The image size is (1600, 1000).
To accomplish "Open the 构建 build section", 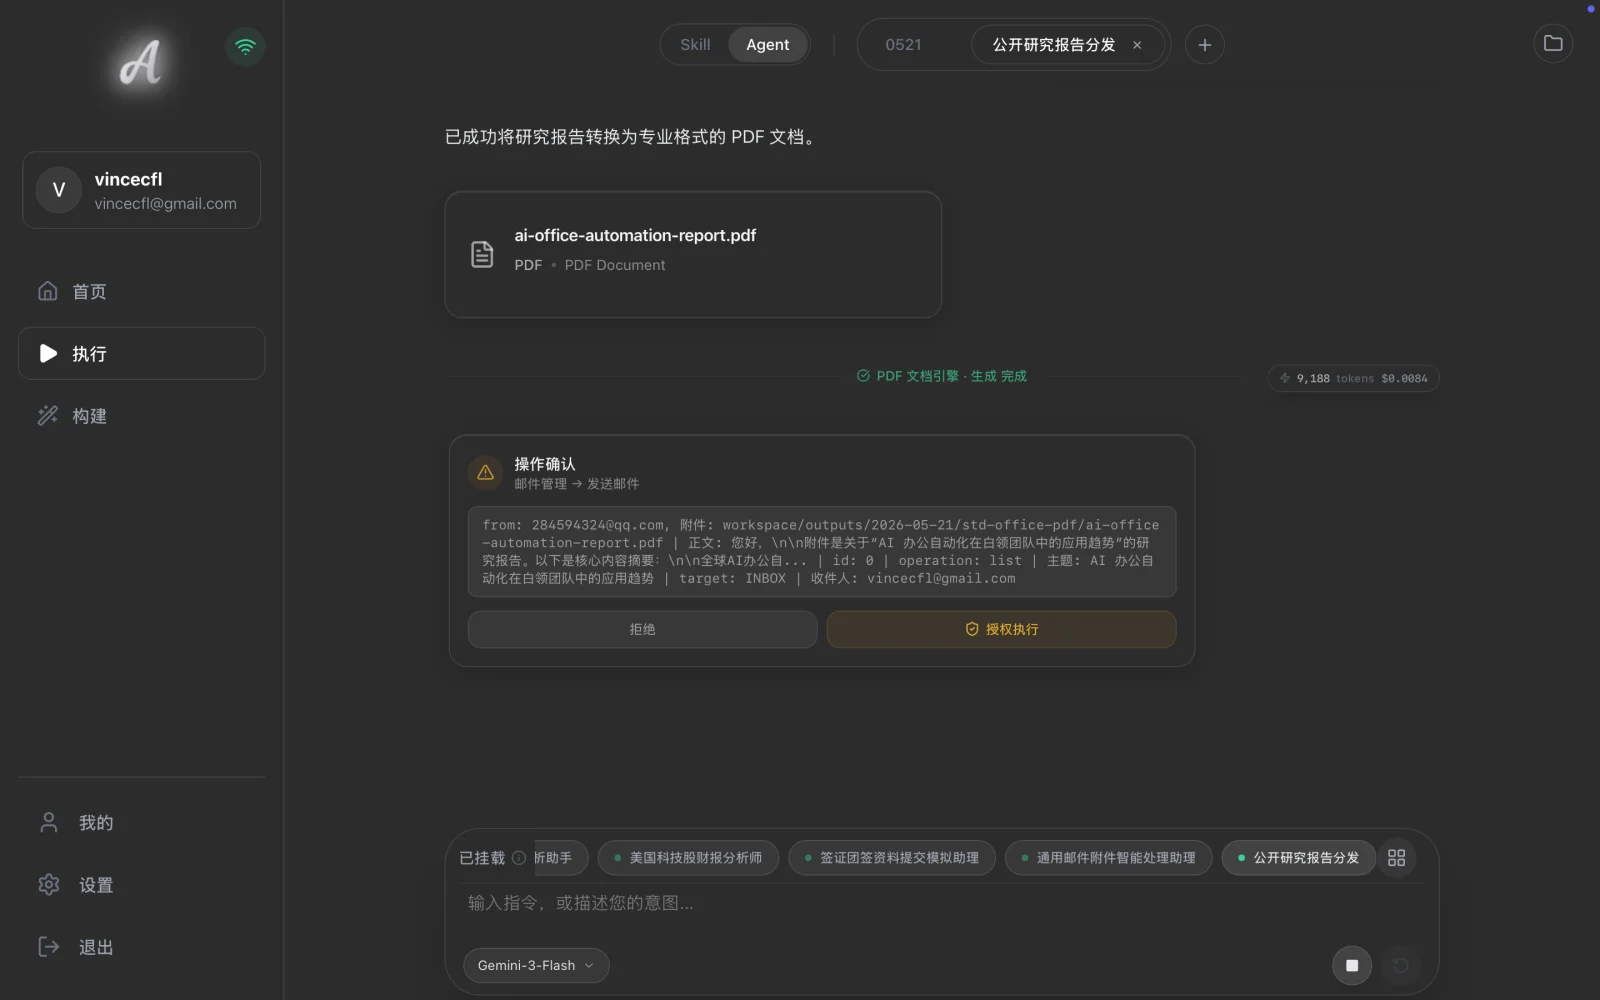I will (141, 415).
